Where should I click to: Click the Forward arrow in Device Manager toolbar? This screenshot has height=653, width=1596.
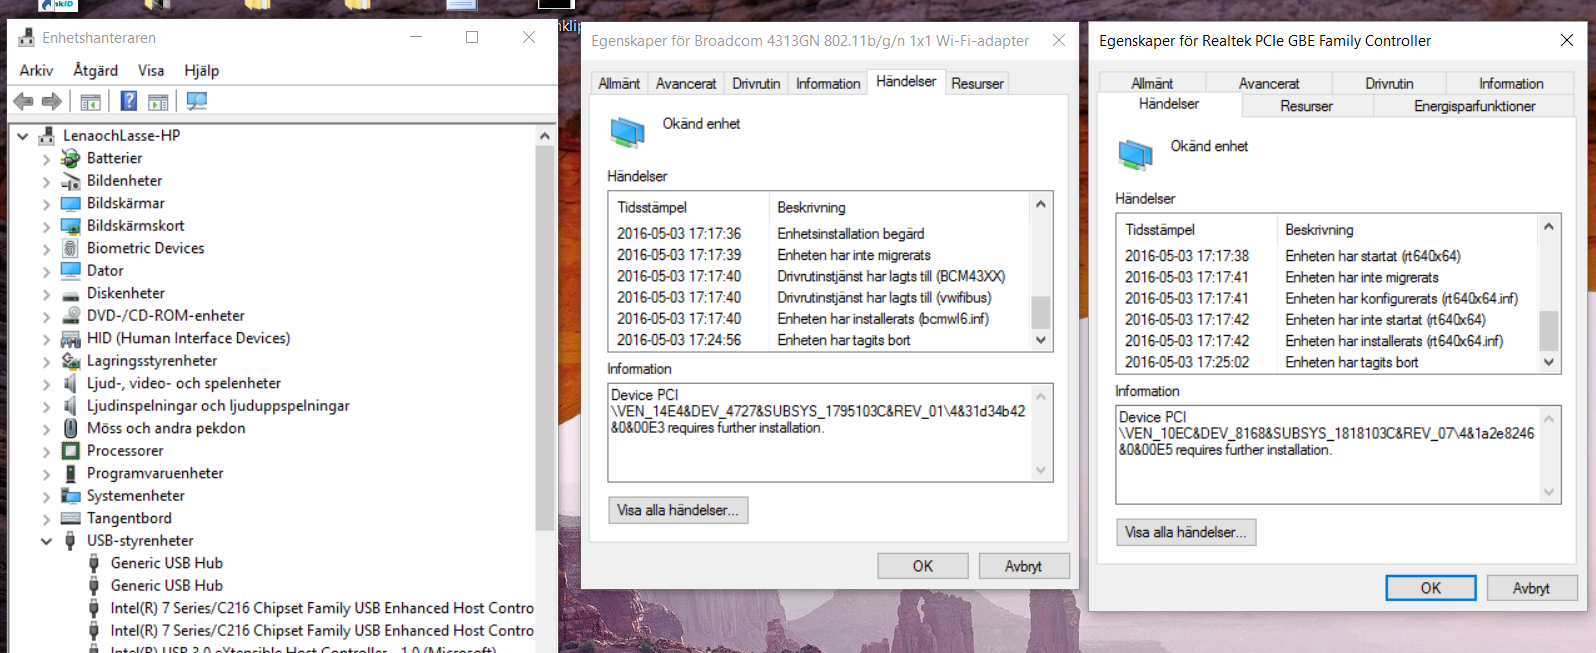tap(52, 101)
